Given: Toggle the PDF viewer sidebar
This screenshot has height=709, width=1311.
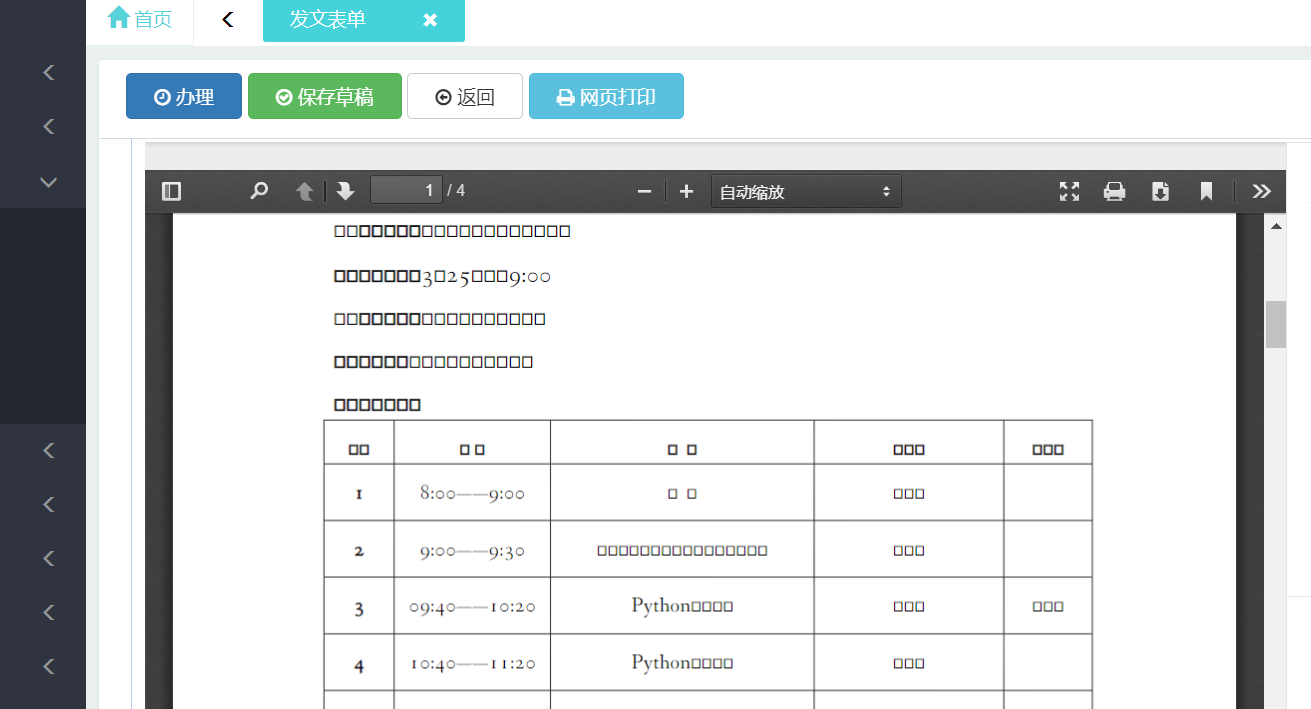Looking at the screenshot, I should tap(171, 191).
